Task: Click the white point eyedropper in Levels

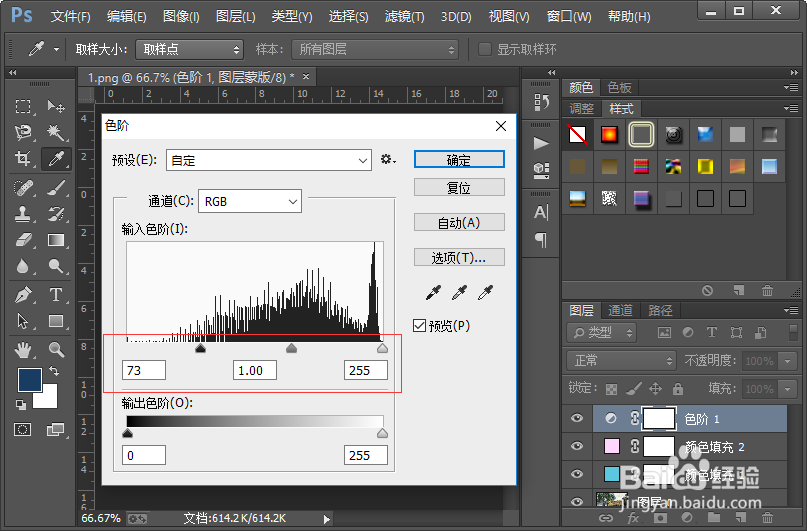Action: (485, 293)
